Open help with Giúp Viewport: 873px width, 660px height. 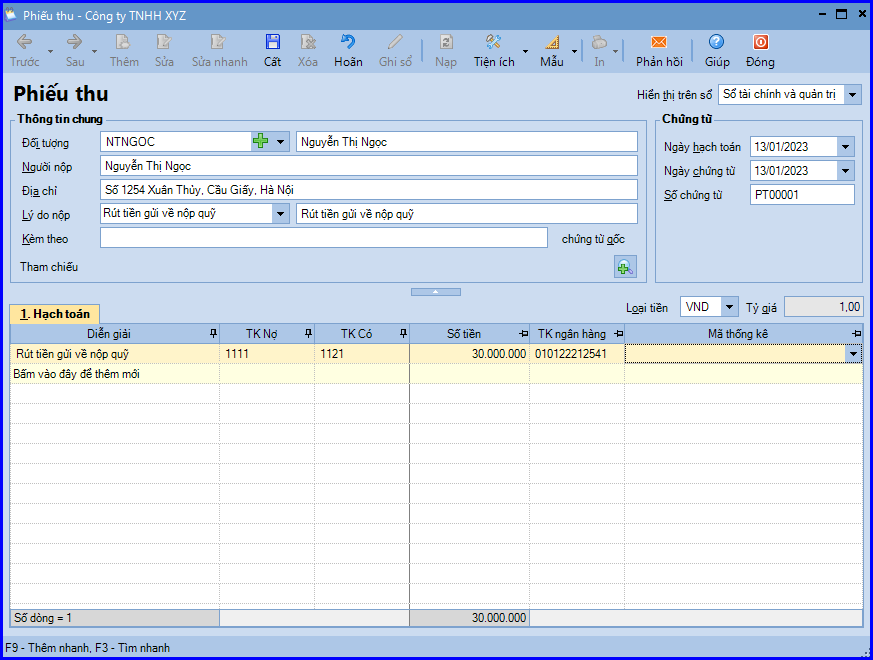click(x=717, y=50)
